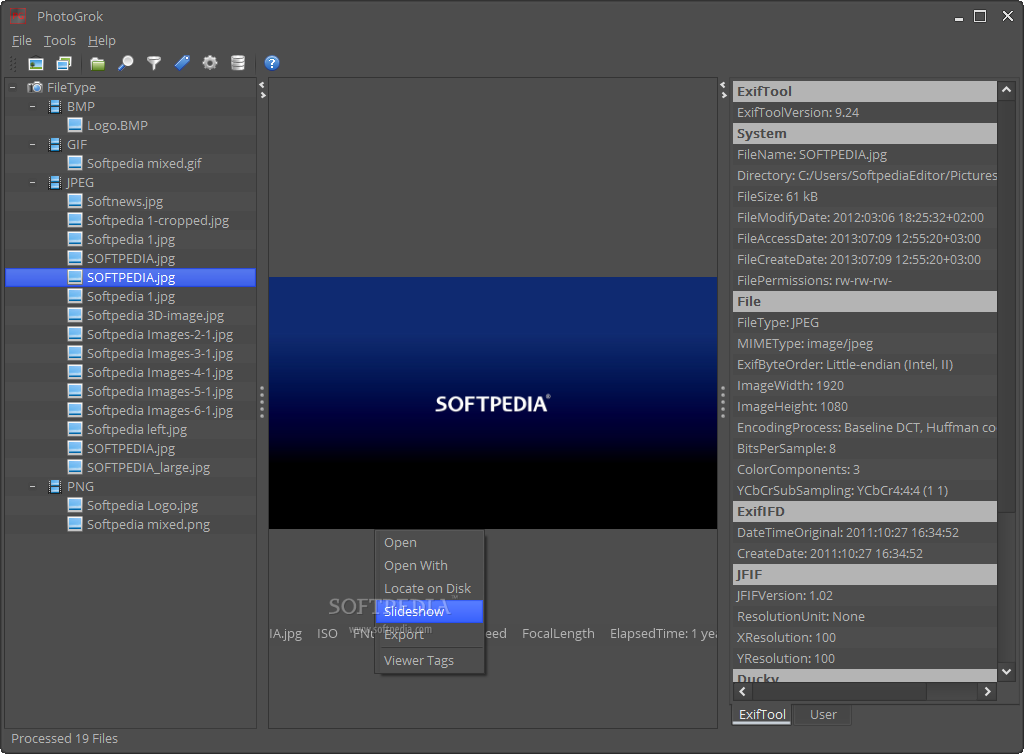Click metadata panel scroll up arrow
This screenshot has height=754, width=1024.
point(1006,90)
